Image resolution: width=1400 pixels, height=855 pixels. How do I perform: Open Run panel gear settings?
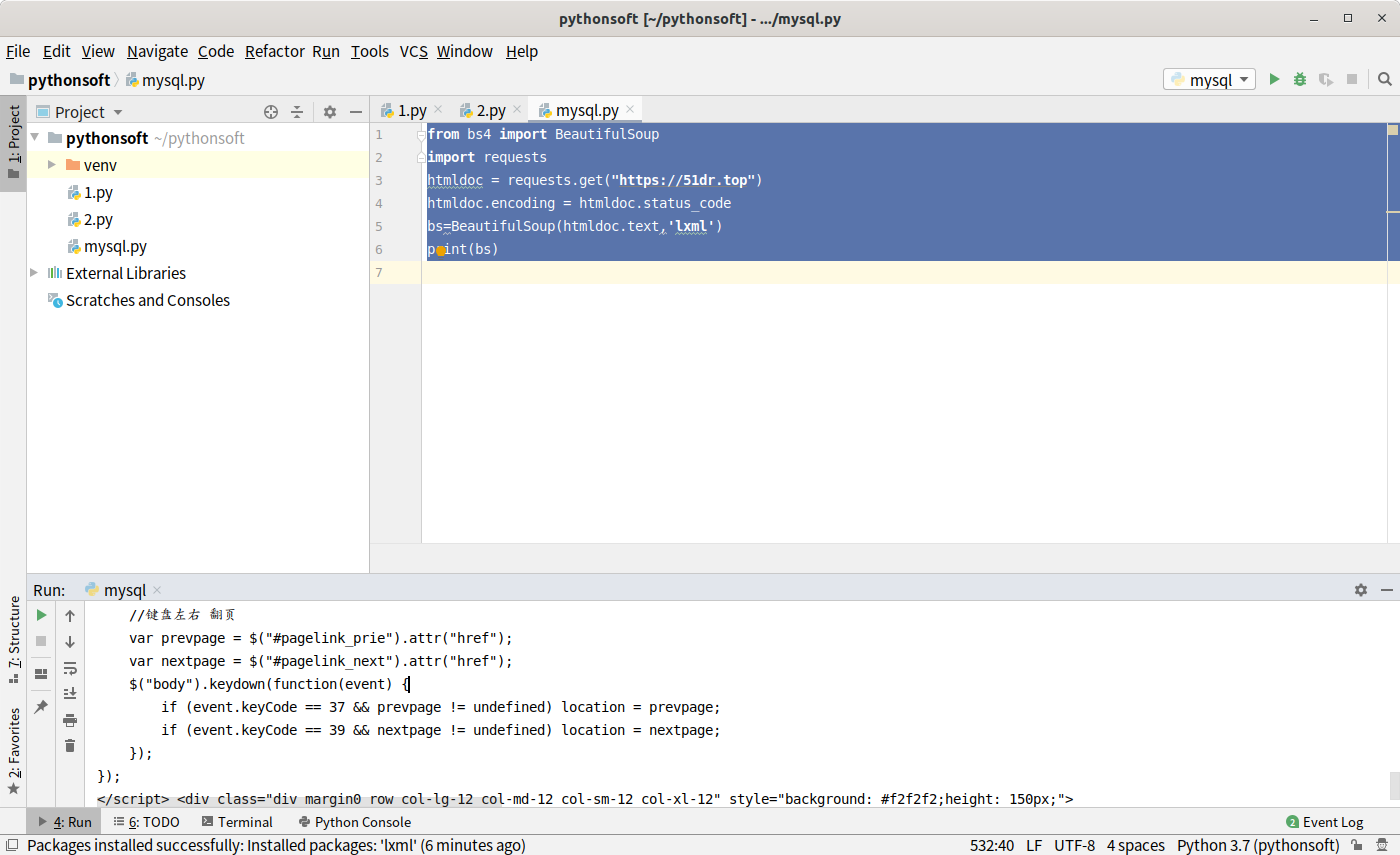[1360, 590]
